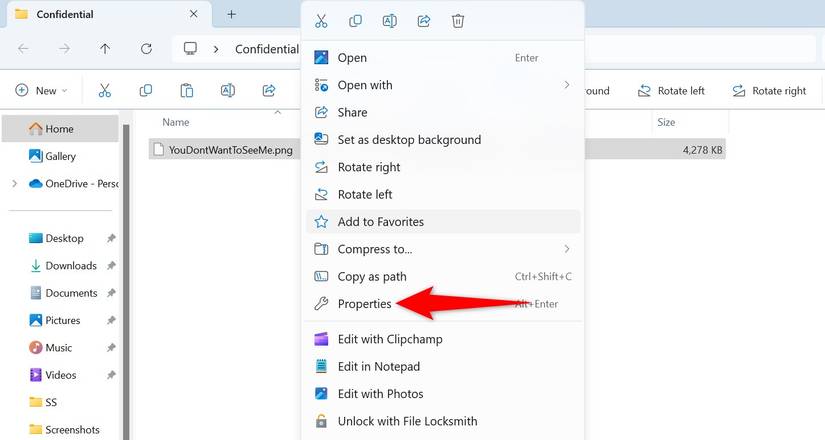Select Set as desktop background
Screen dimensions: 825x440
[443, 140]
